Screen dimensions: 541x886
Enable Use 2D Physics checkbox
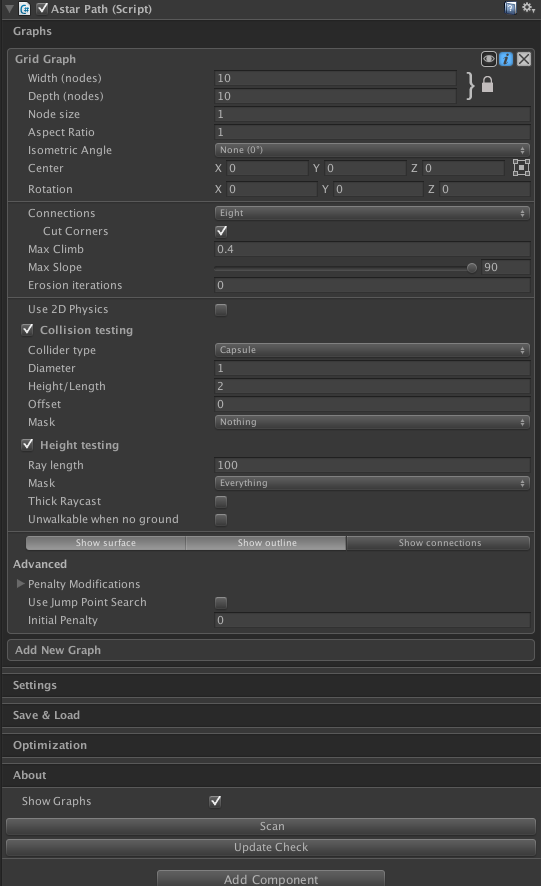coord(221,310)
